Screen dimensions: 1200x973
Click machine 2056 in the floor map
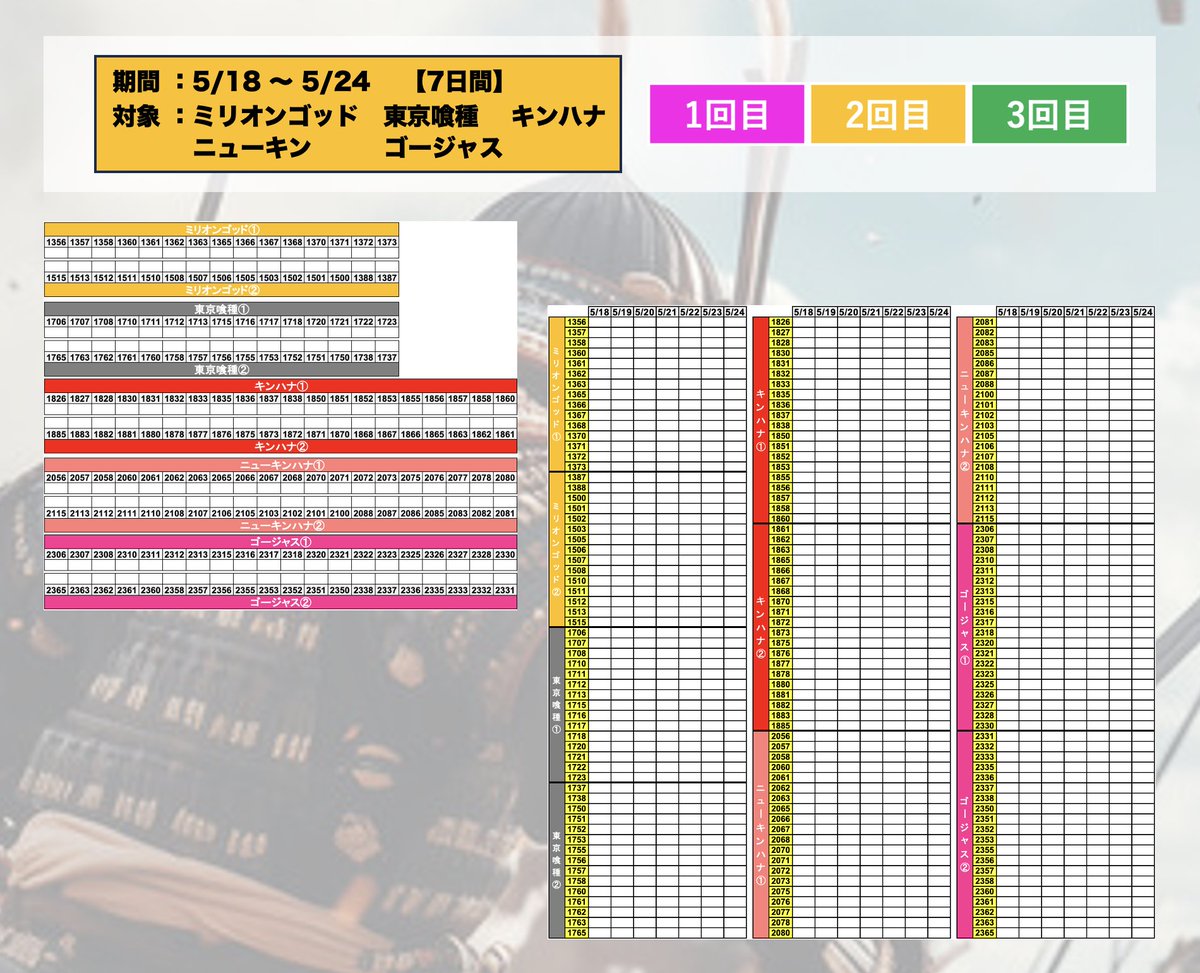tap(56, 478)
